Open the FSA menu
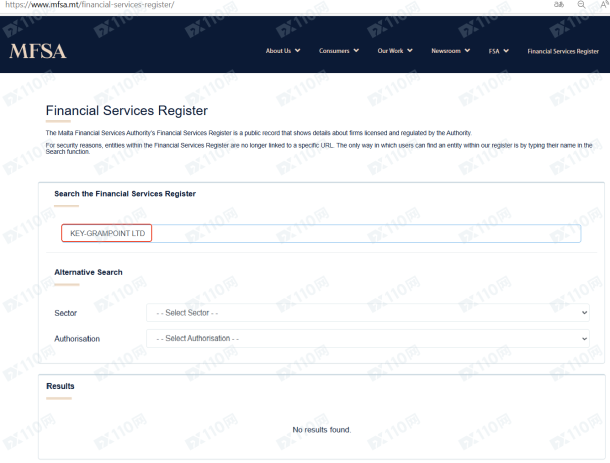The image size is (610, 463). point(494,51)
